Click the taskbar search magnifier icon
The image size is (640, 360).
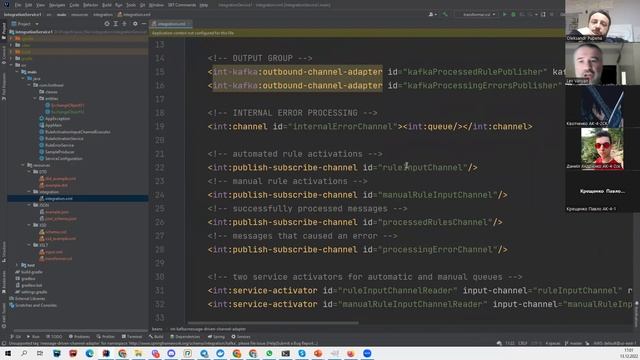pyautogui.click(x=24, y=353)
